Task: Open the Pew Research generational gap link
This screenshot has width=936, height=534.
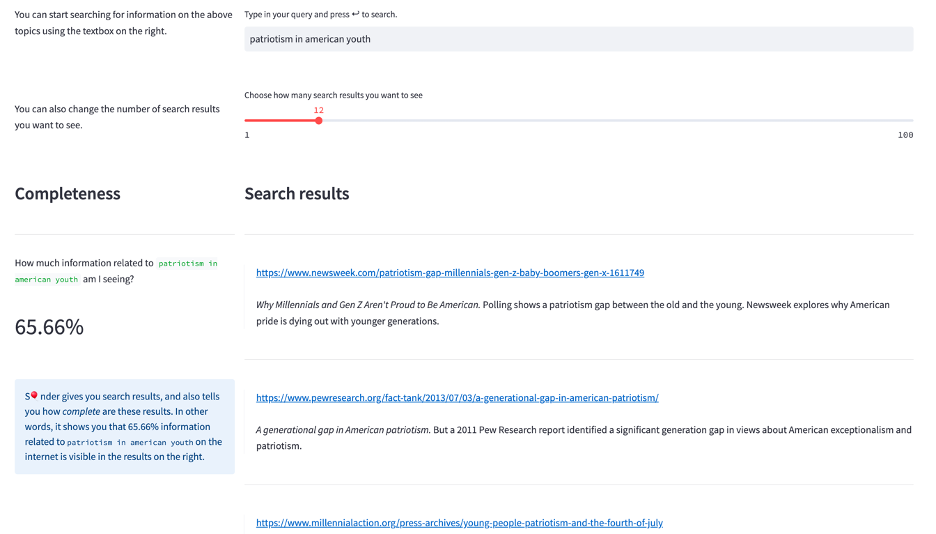Action: [457, 398]
